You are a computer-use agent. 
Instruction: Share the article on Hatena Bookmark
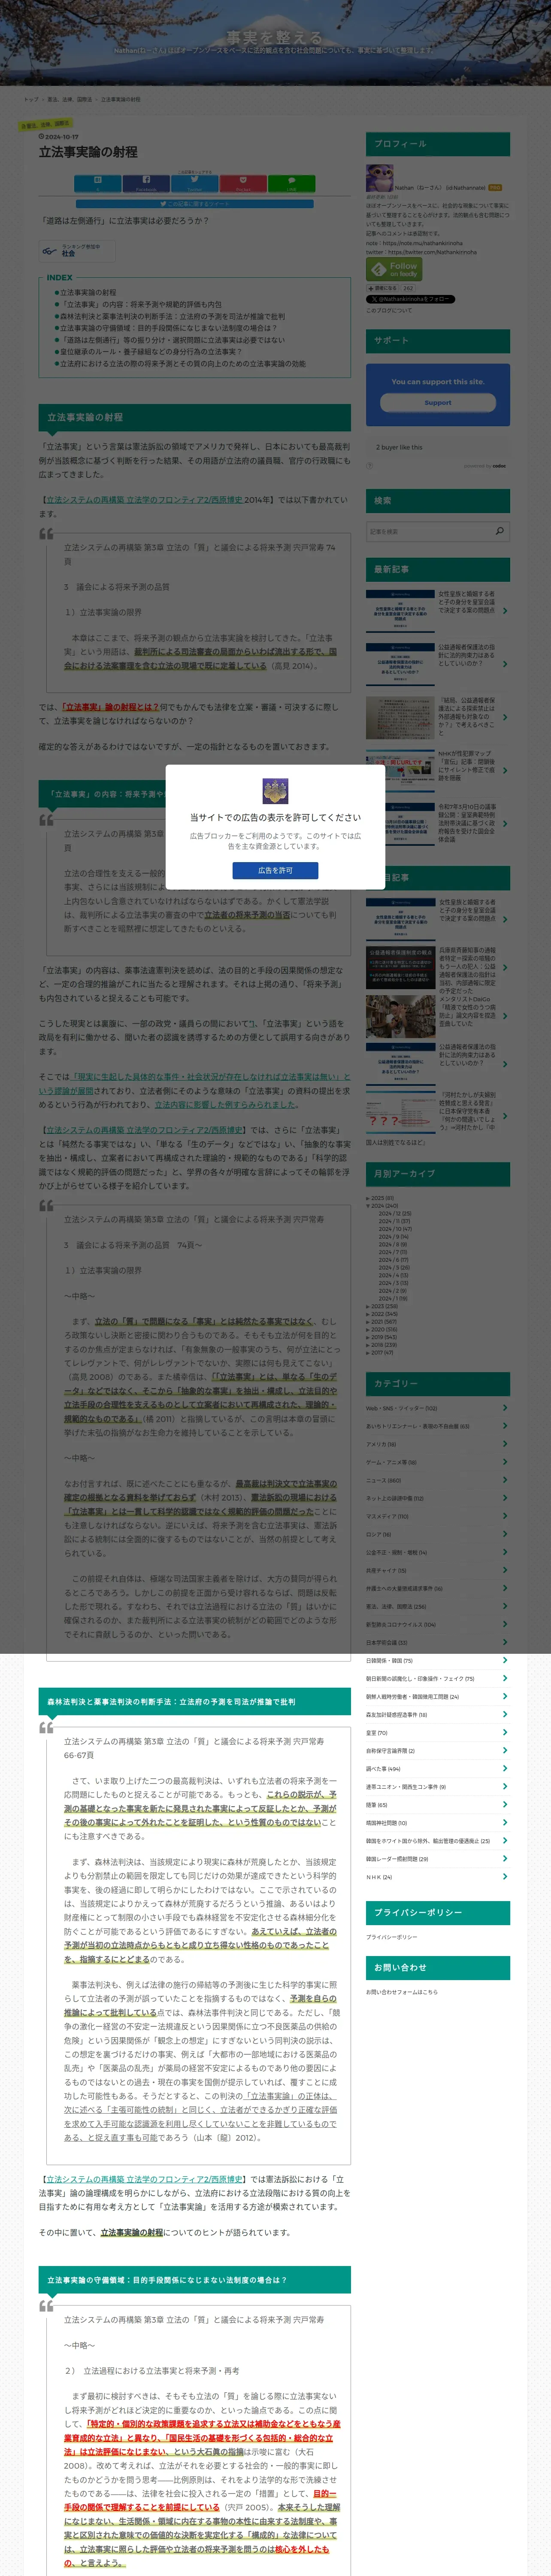click(x=98, y=184)
